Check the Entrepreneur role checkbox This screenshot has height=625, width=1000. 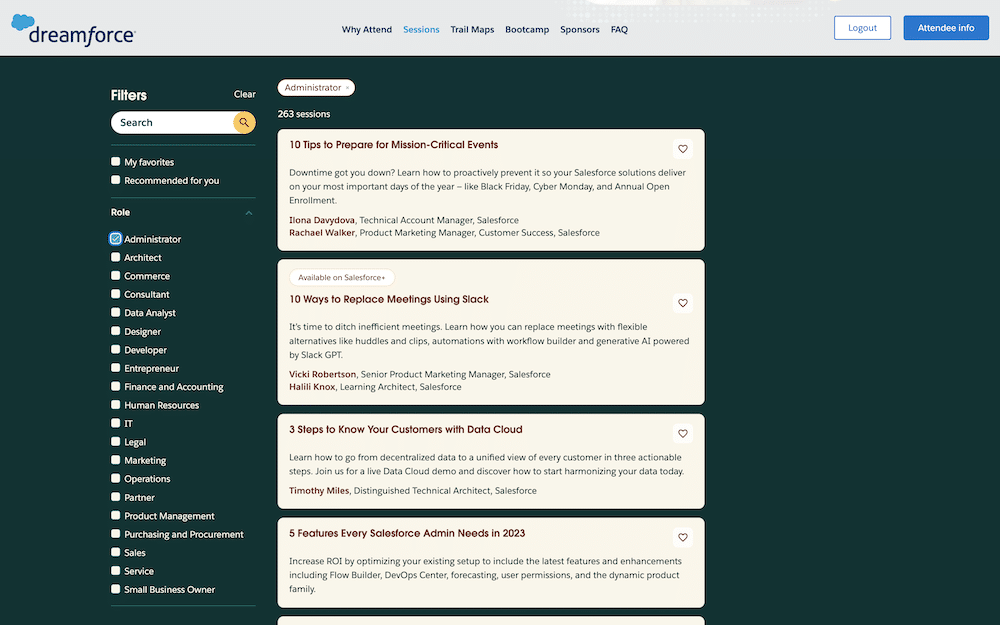[x=115, y=368]
